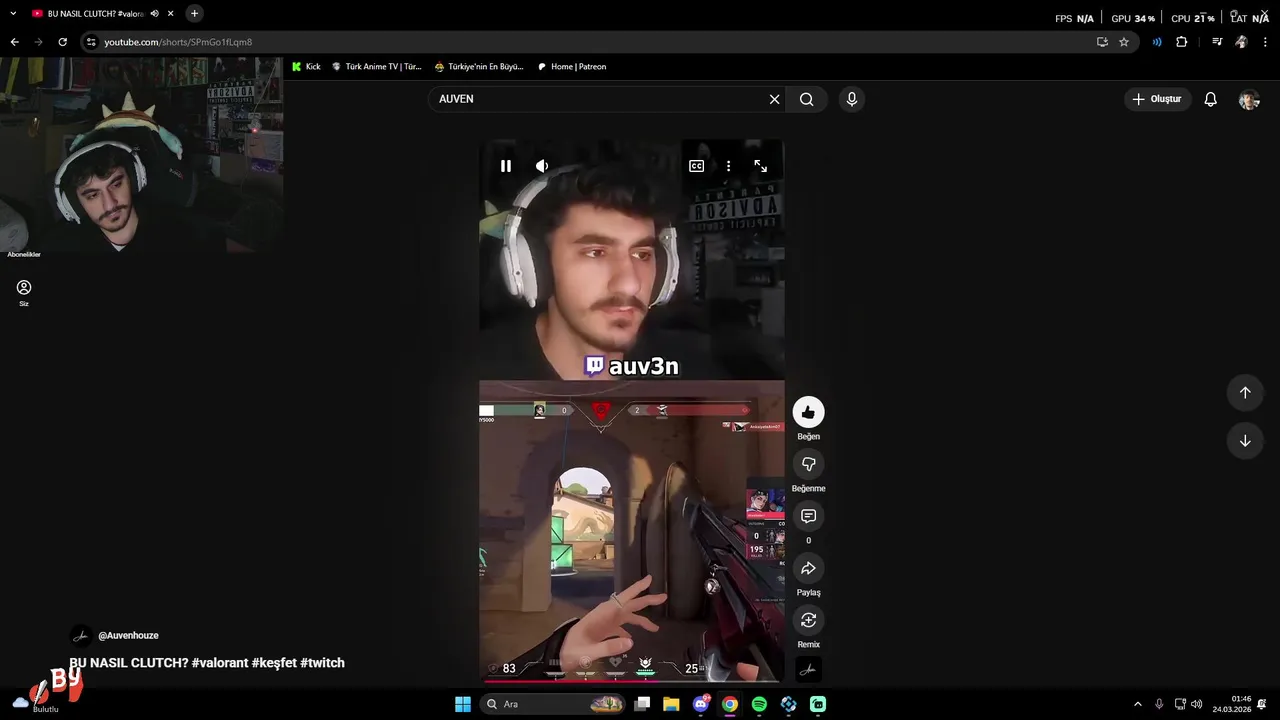Click the #valorant hashtag

219,663
